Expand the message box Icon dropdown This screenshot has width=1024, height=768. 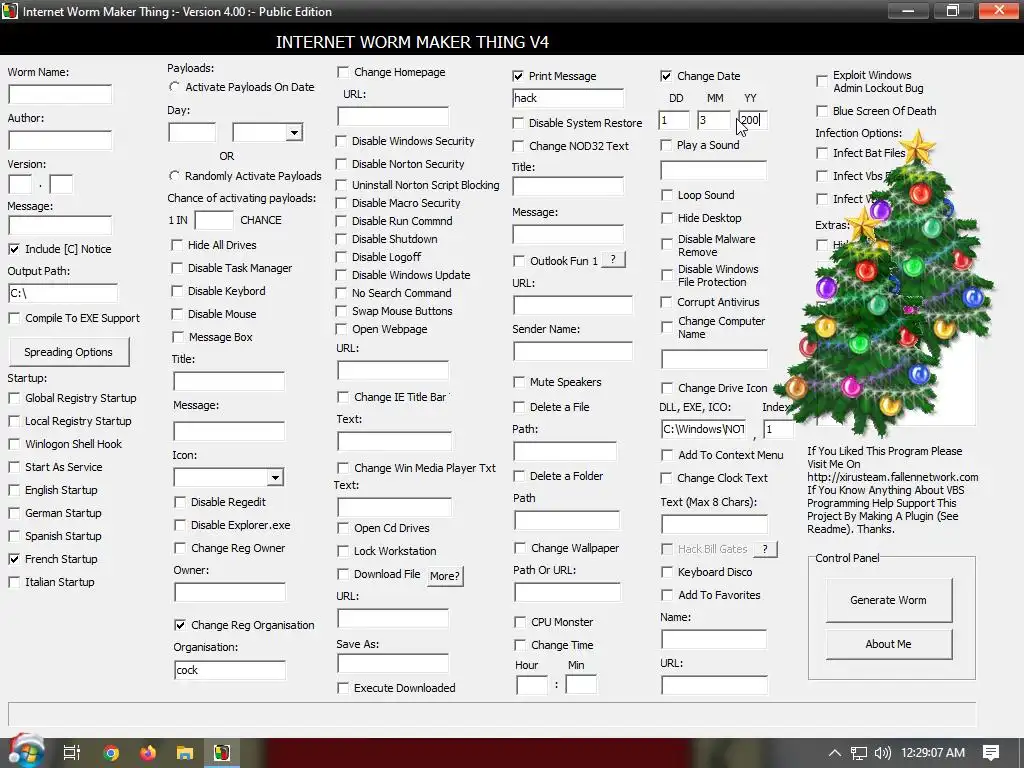click(275, 477)
